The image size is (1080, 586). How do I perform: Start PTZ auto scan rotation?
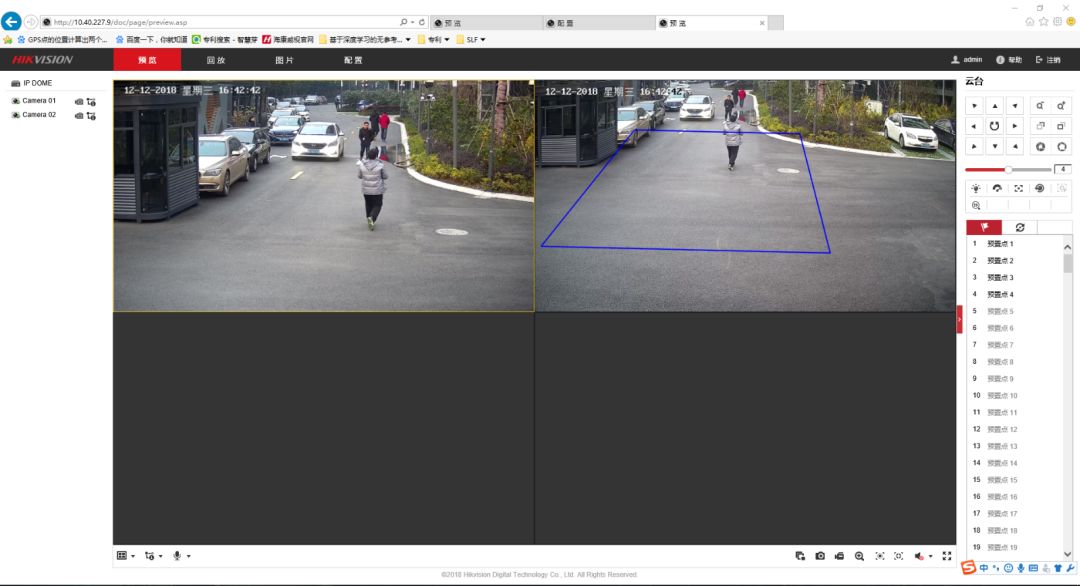[995, 126]
